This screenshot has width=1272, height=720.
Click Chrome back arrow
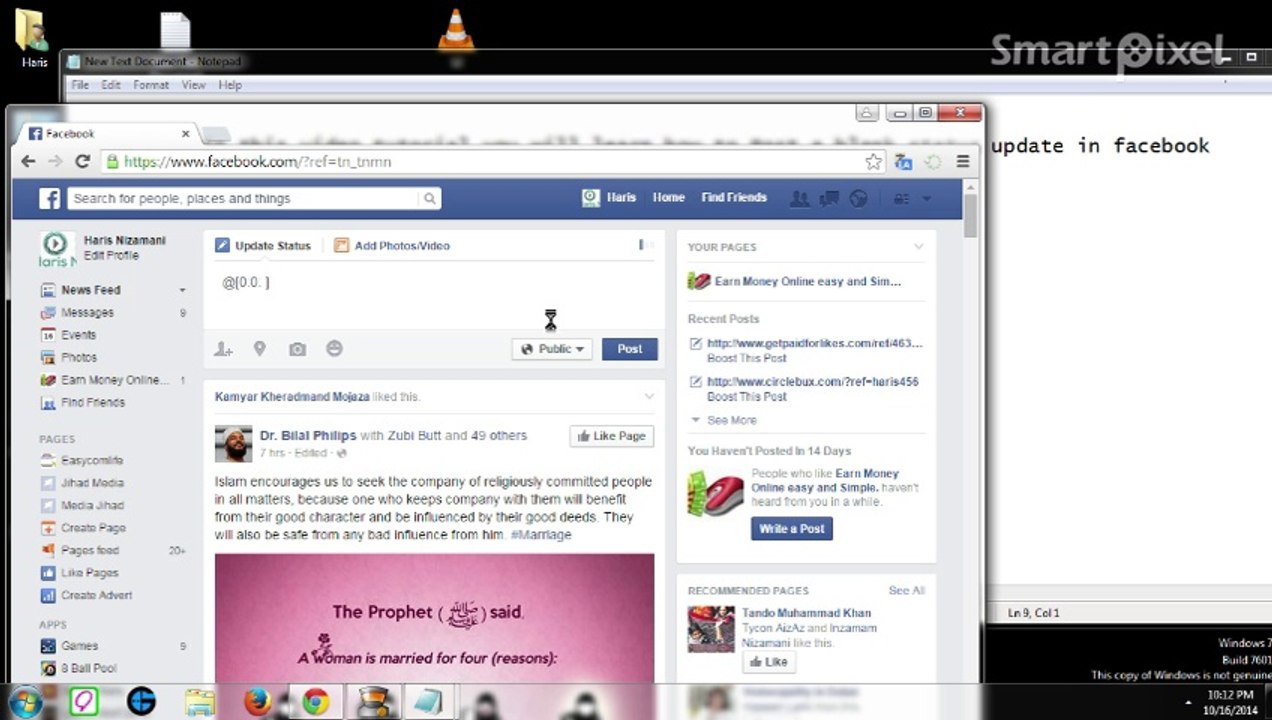tap(28, 161)
